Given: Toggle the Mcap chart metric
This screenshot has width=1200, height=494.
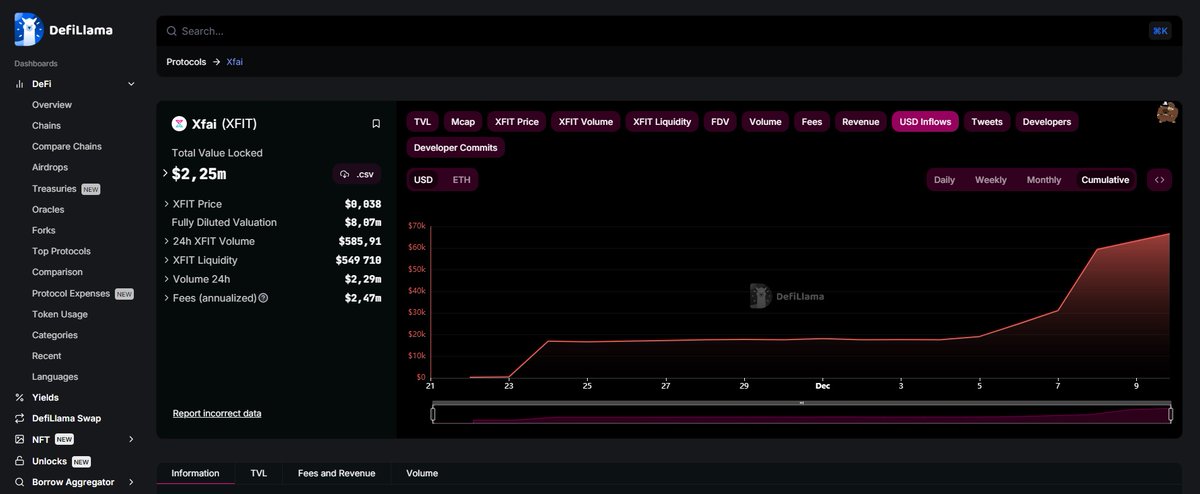Looking at the screenshot, I should (x=463, y=122).
